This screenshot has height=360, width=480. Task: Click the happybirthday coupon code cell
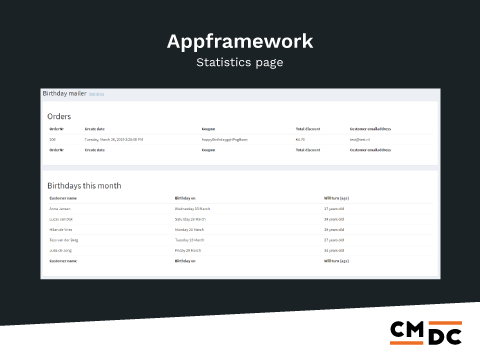pos(225,140)
